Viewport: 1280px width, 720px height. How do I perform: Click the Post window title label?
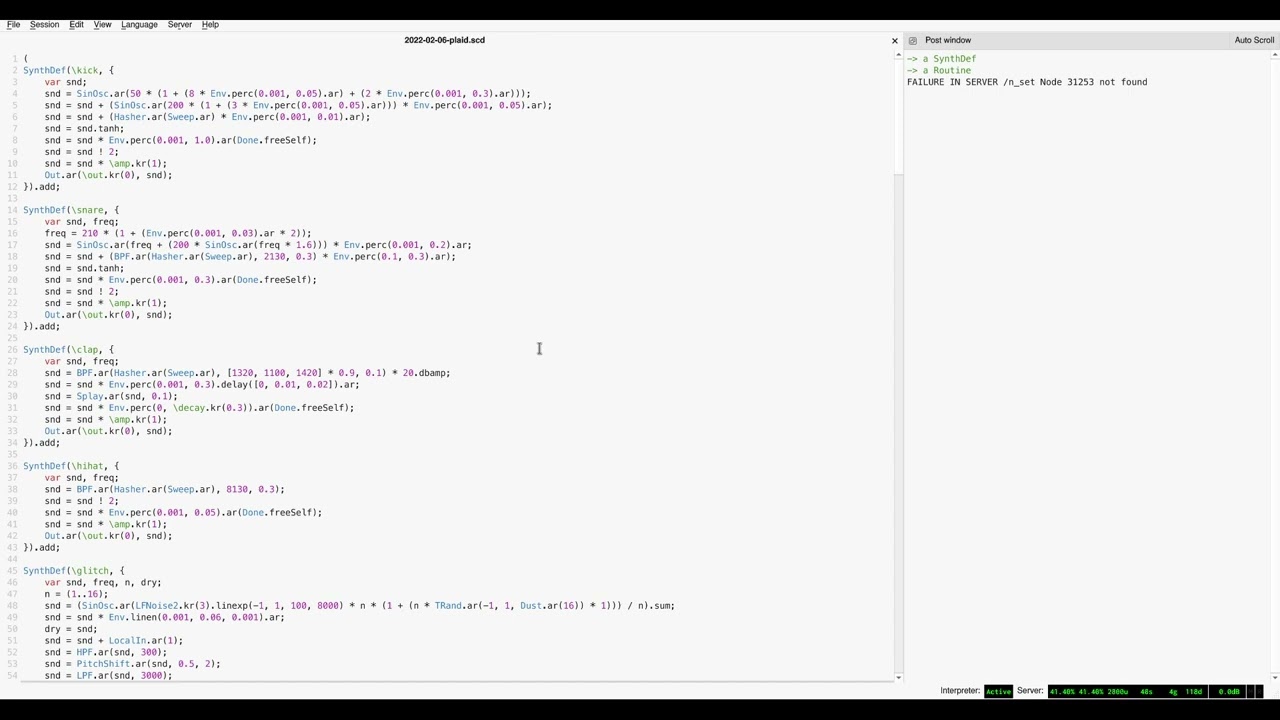click(x=948, y=40)
